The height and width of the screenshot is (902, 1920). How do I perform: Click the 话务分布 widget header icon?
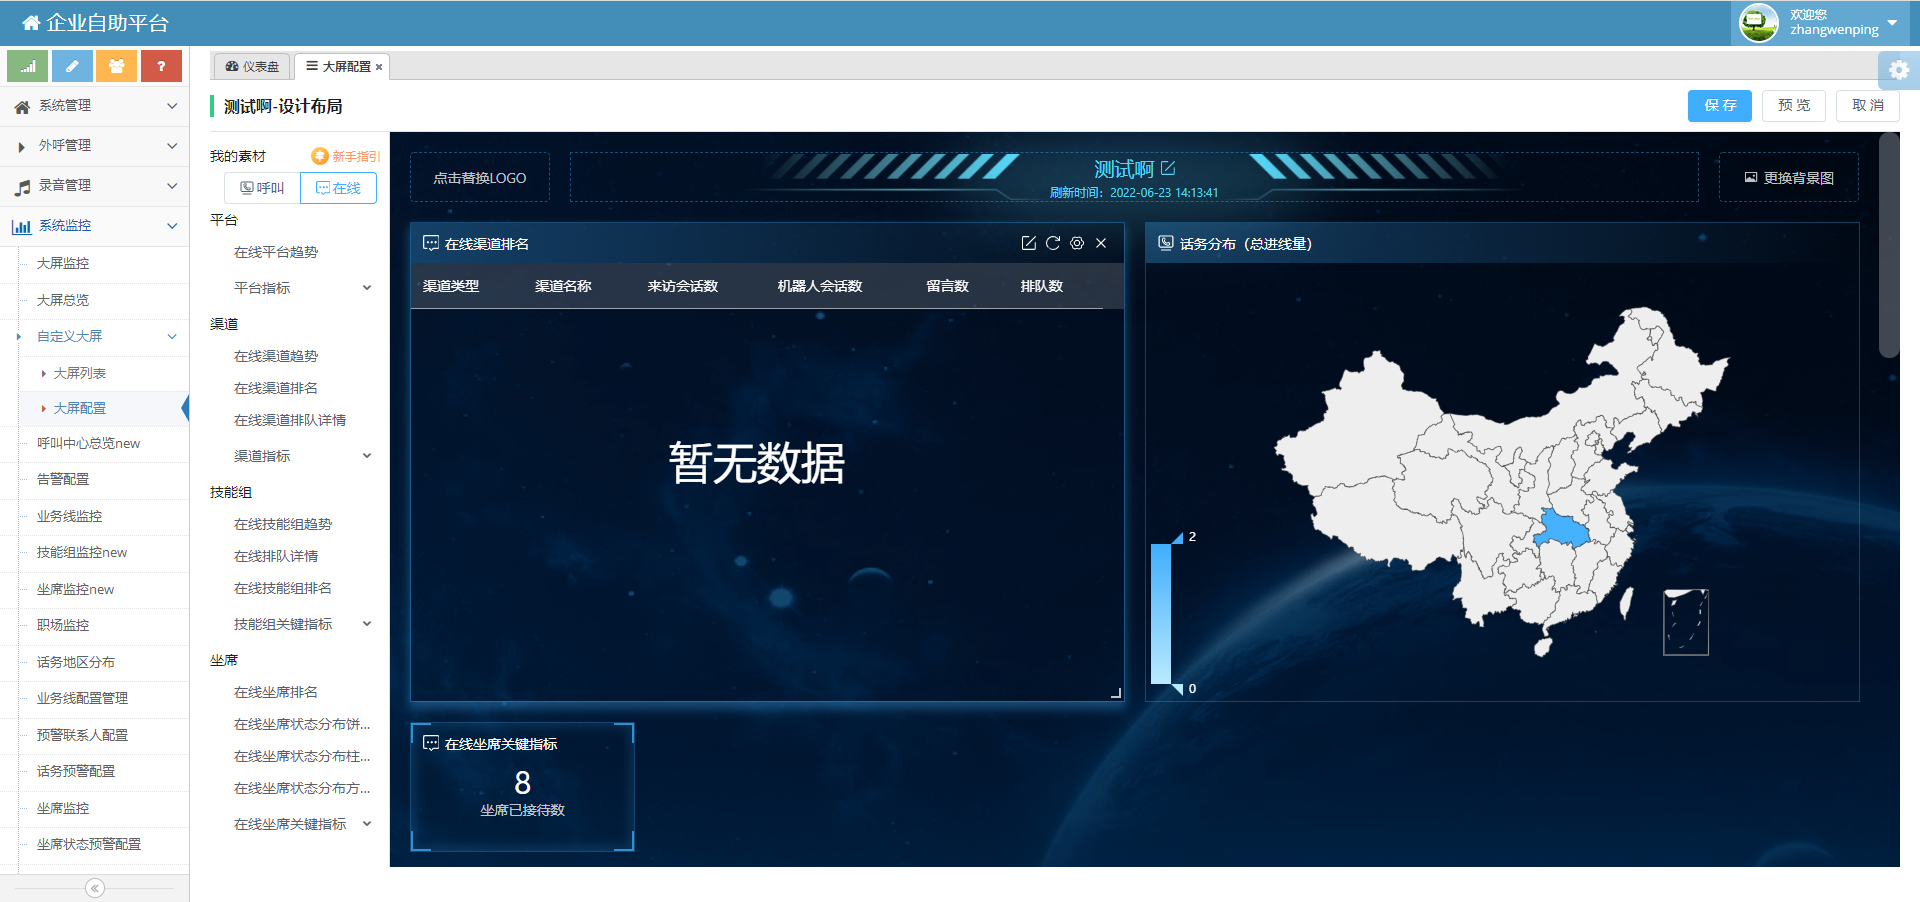click(1166, 243)
